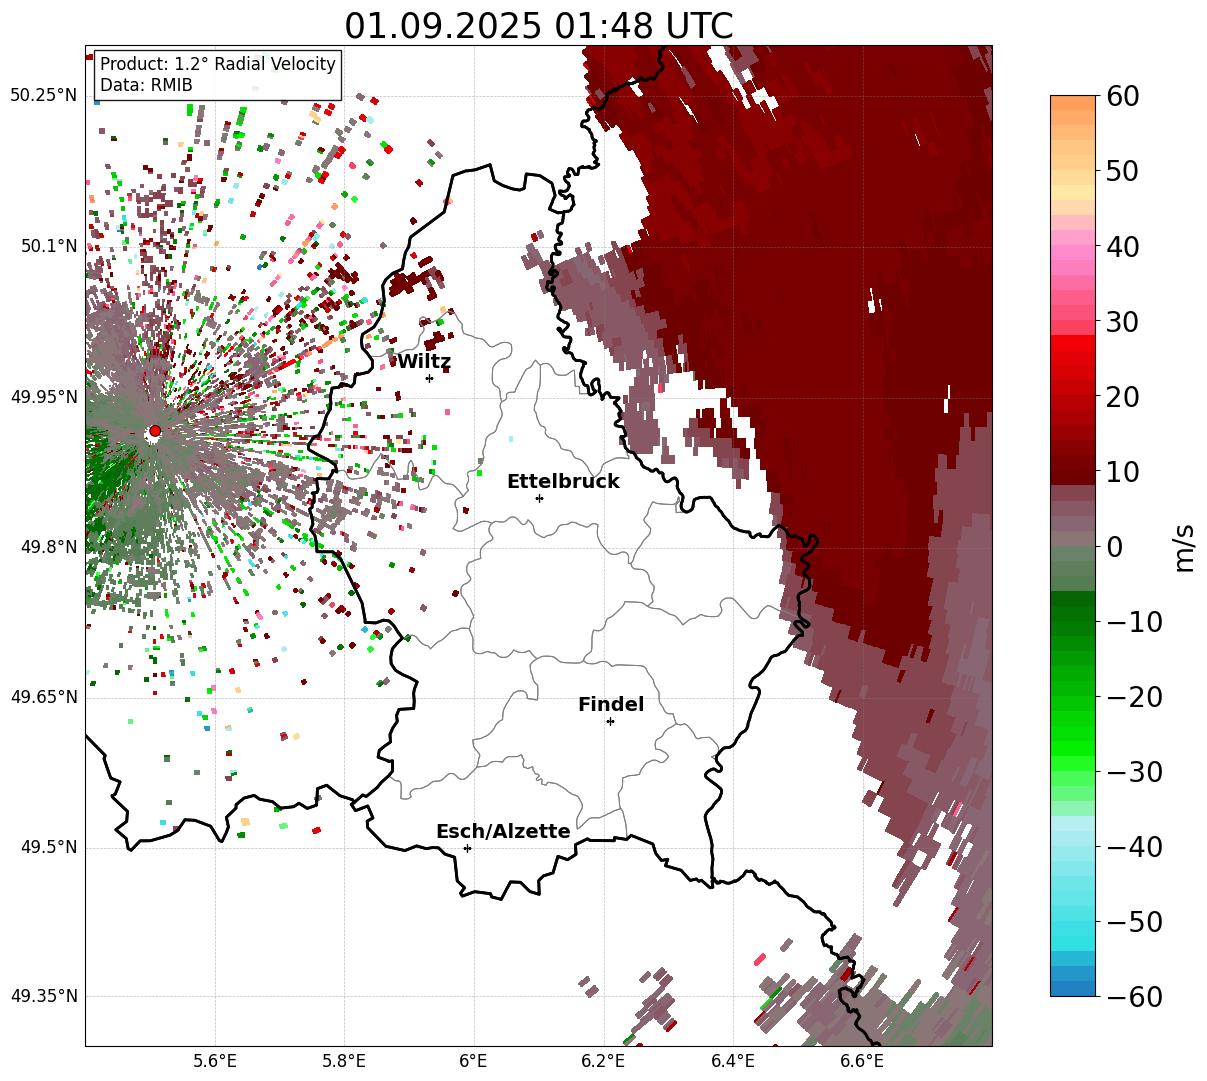The width and height of the screenshot is (1207, 1081).
Task: Click the 49.5°N latitude tick label
Action: click(48, 847)
